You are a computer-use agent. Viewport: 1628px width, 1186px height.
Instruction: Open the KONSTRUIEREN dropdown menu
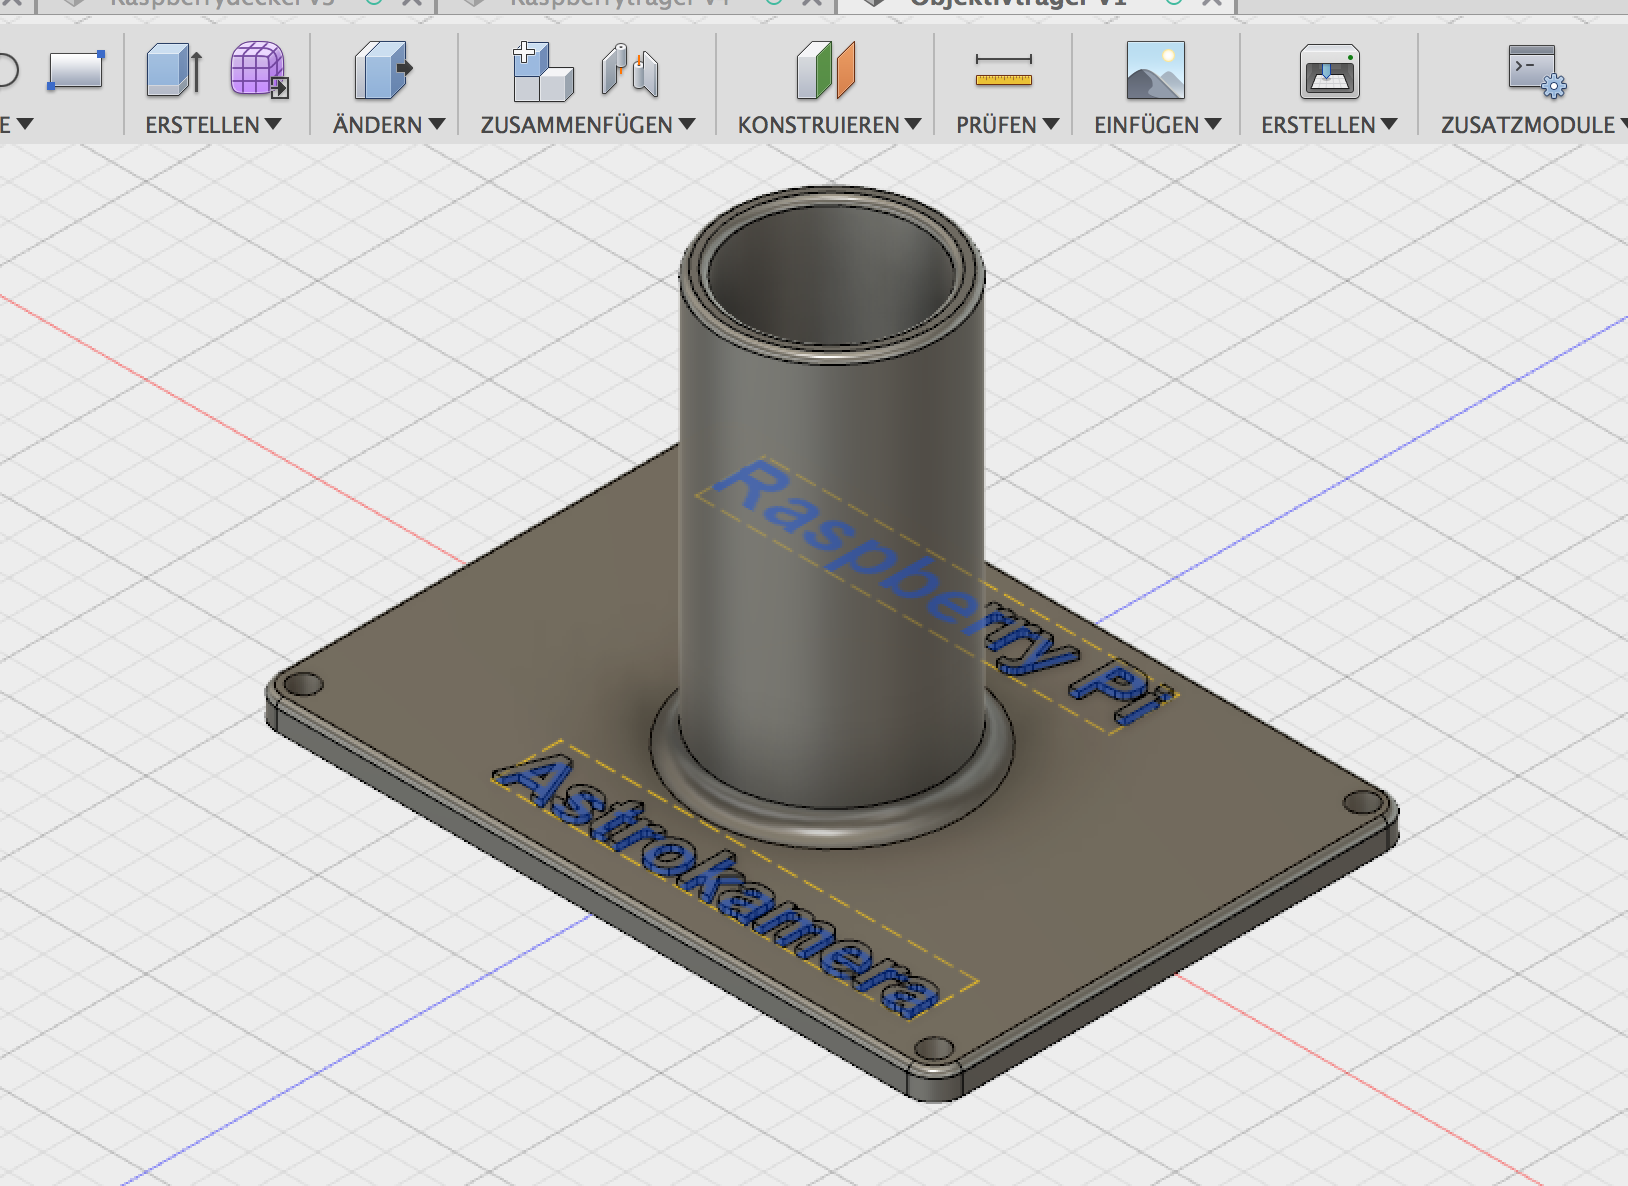(x=830, y=125)
